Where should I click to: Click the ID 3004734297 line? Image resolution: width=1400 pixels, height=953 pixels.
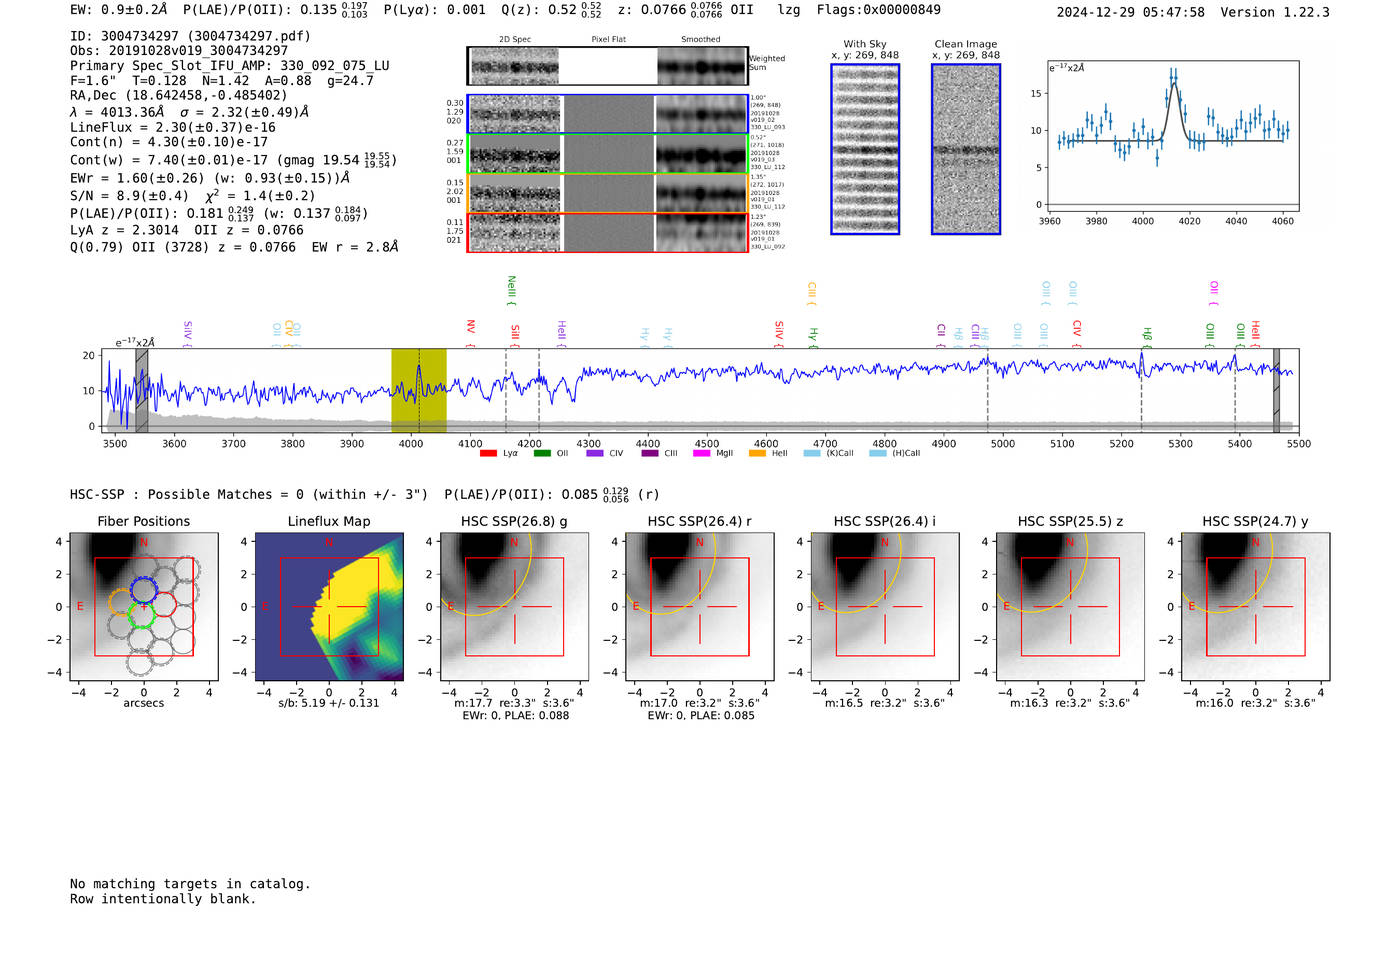[190, 36]
